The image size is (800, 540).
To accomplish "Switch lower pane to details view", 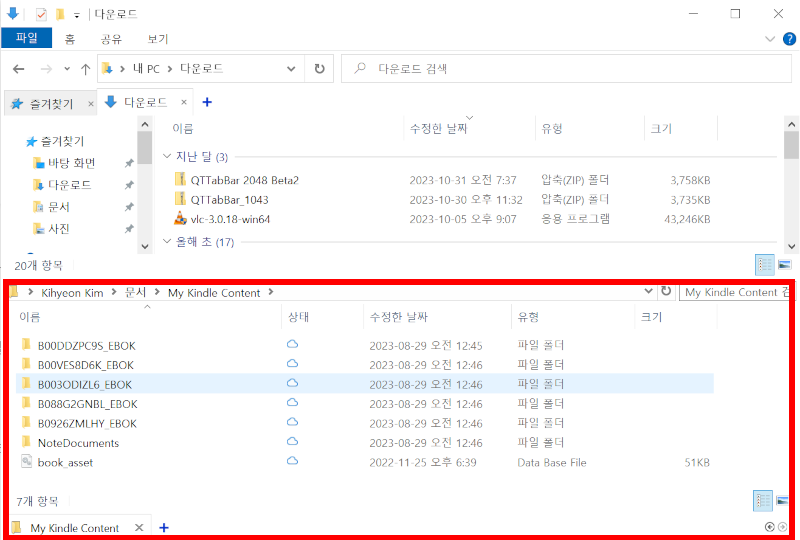I will pyautogui.click(x=762, y=501).
